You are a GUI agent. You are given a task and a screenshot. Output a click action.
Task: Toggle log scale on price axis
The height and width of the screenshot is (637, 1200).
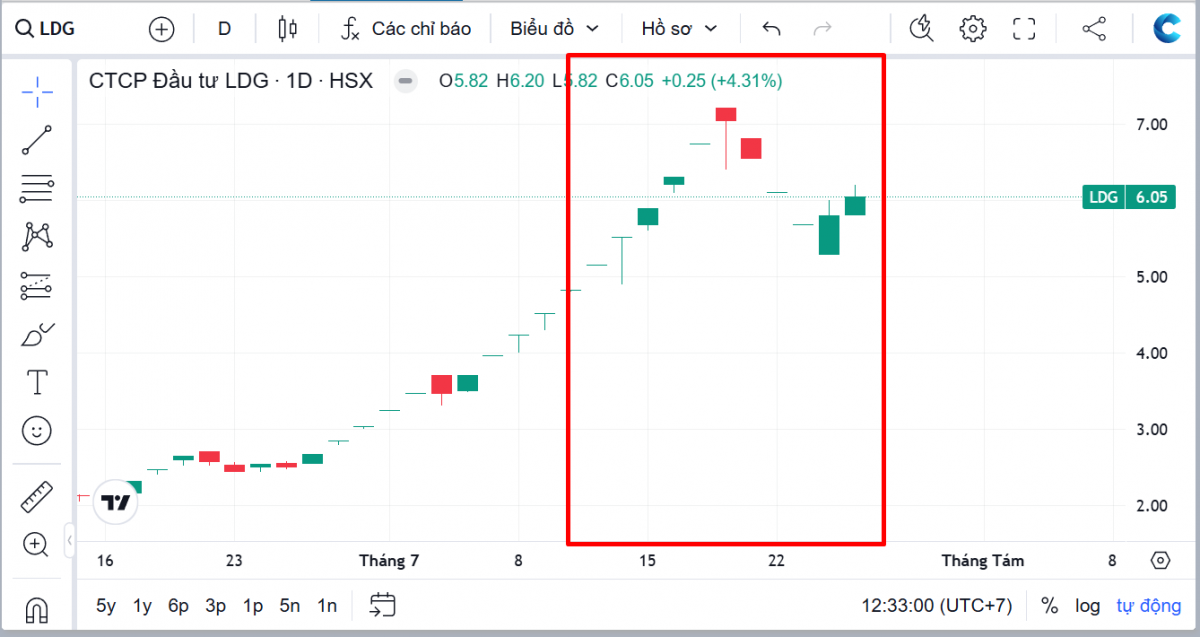click(1088, 605)
